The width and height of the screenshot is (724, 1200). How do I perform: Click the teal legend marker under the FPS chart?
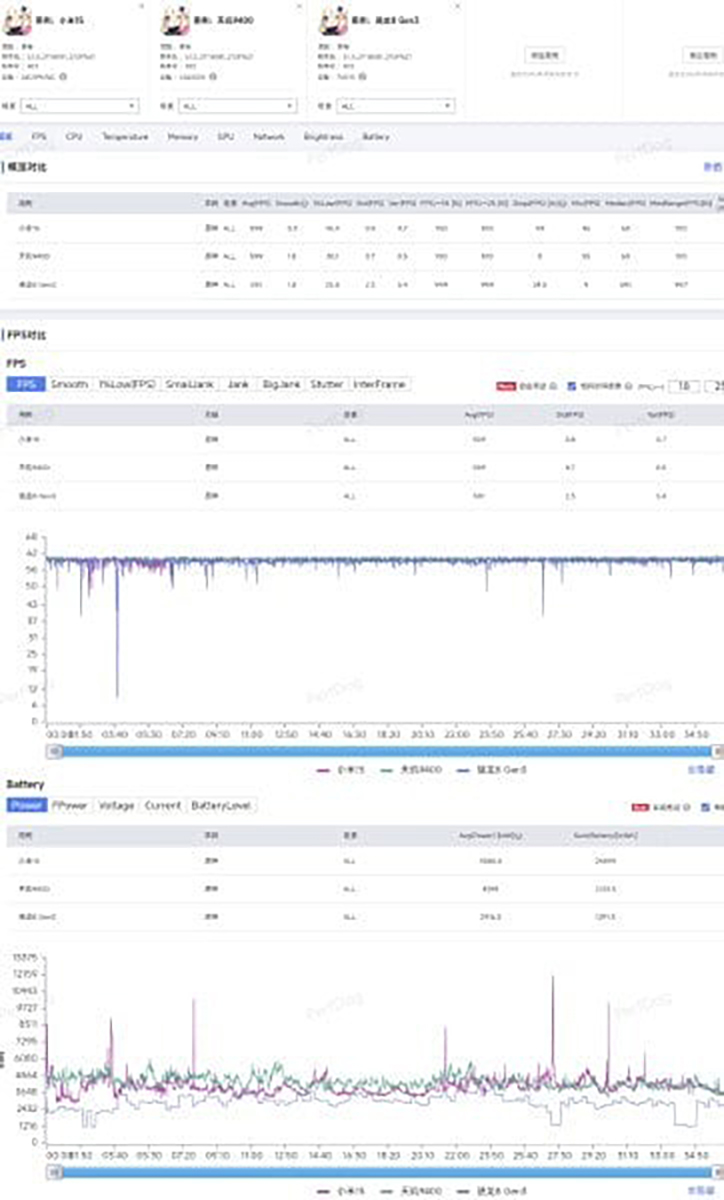tap(378, 770)
